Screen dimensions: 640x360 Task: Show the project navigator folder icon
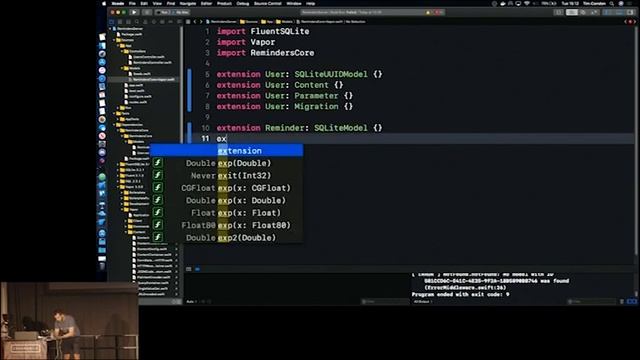[x=111, y=22]
